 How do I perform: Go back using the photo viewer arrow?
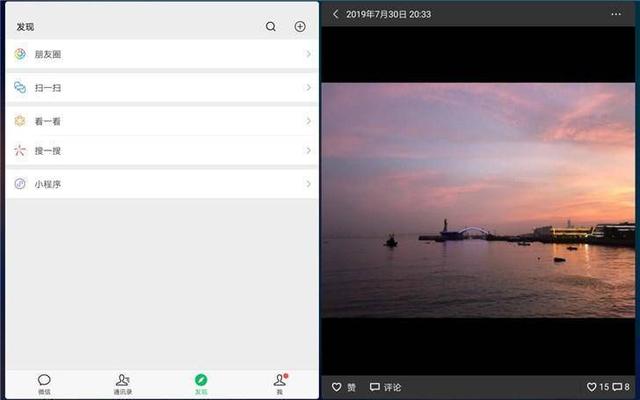click(336, 14)
